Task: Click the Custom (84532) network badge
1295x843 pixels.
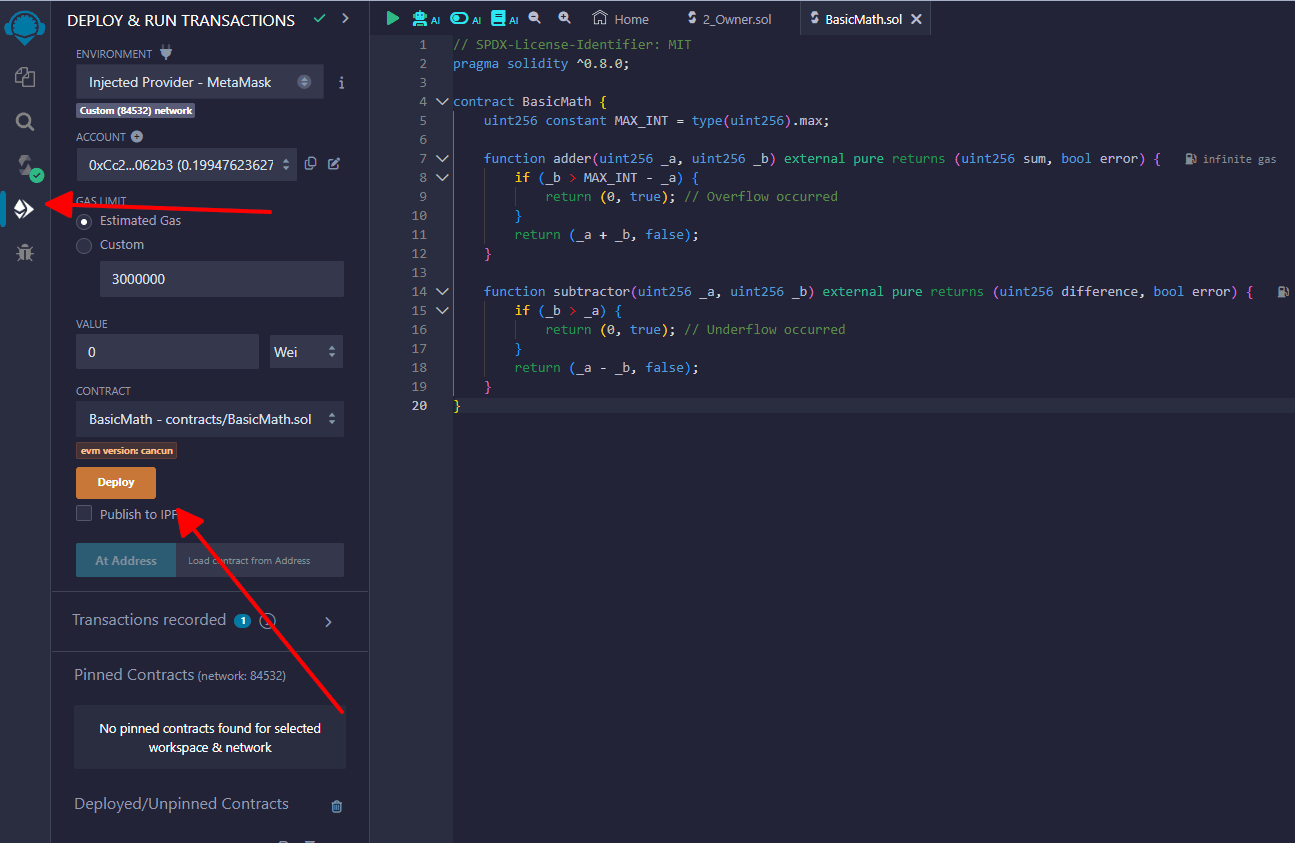Action: 136,111
